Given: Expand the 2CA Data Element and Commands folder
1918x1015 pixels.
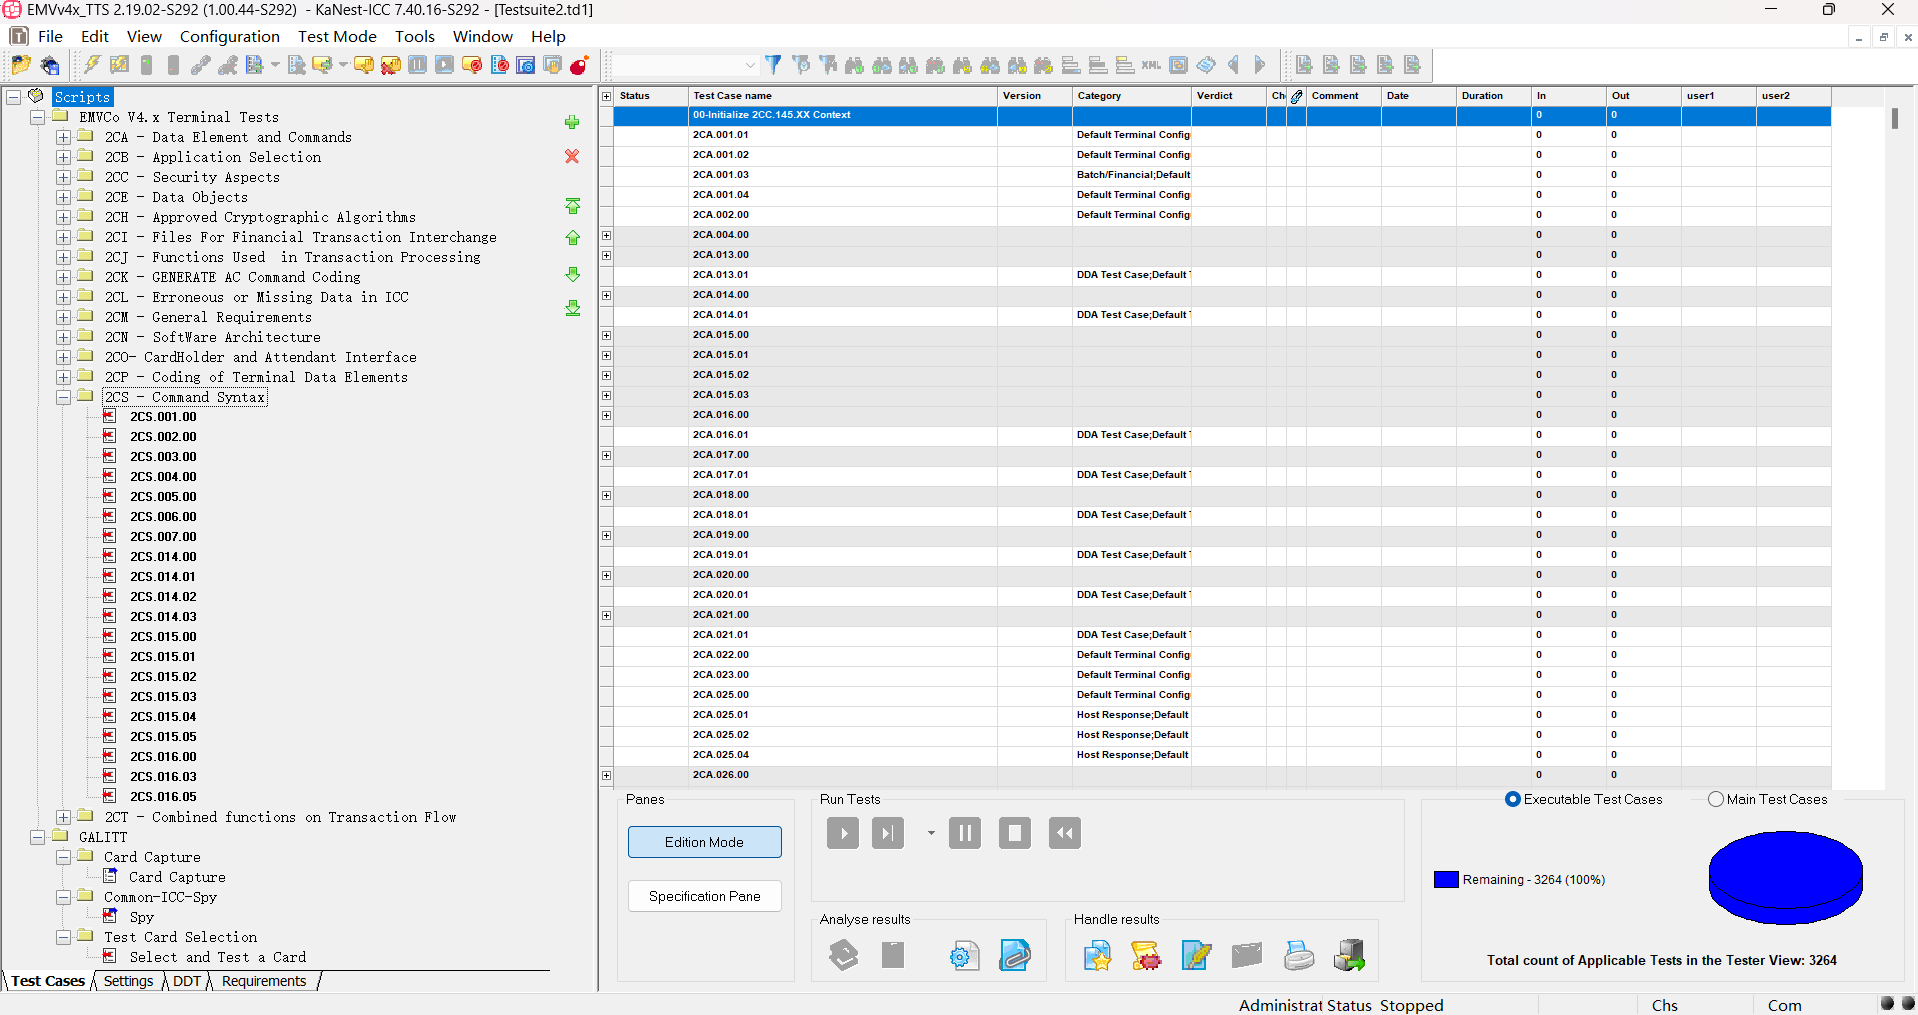Looking at the screenshot, I should point(63,137).
